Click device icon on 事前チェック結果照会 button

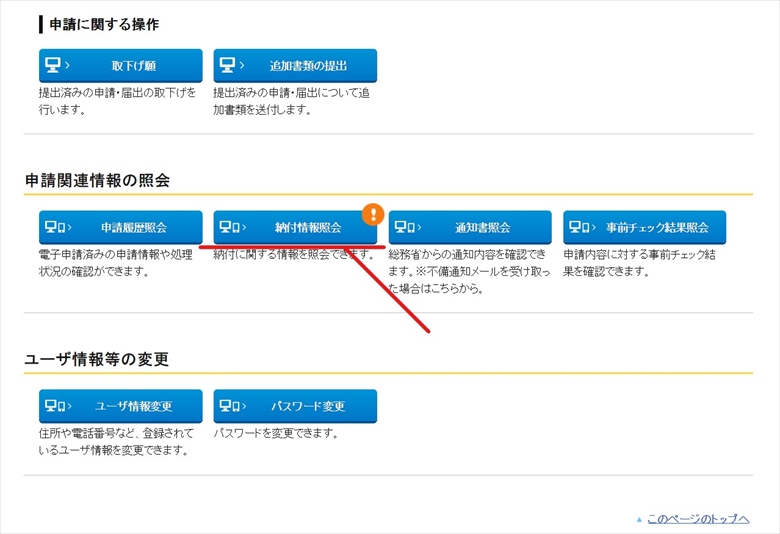click(x=579, y=227)
